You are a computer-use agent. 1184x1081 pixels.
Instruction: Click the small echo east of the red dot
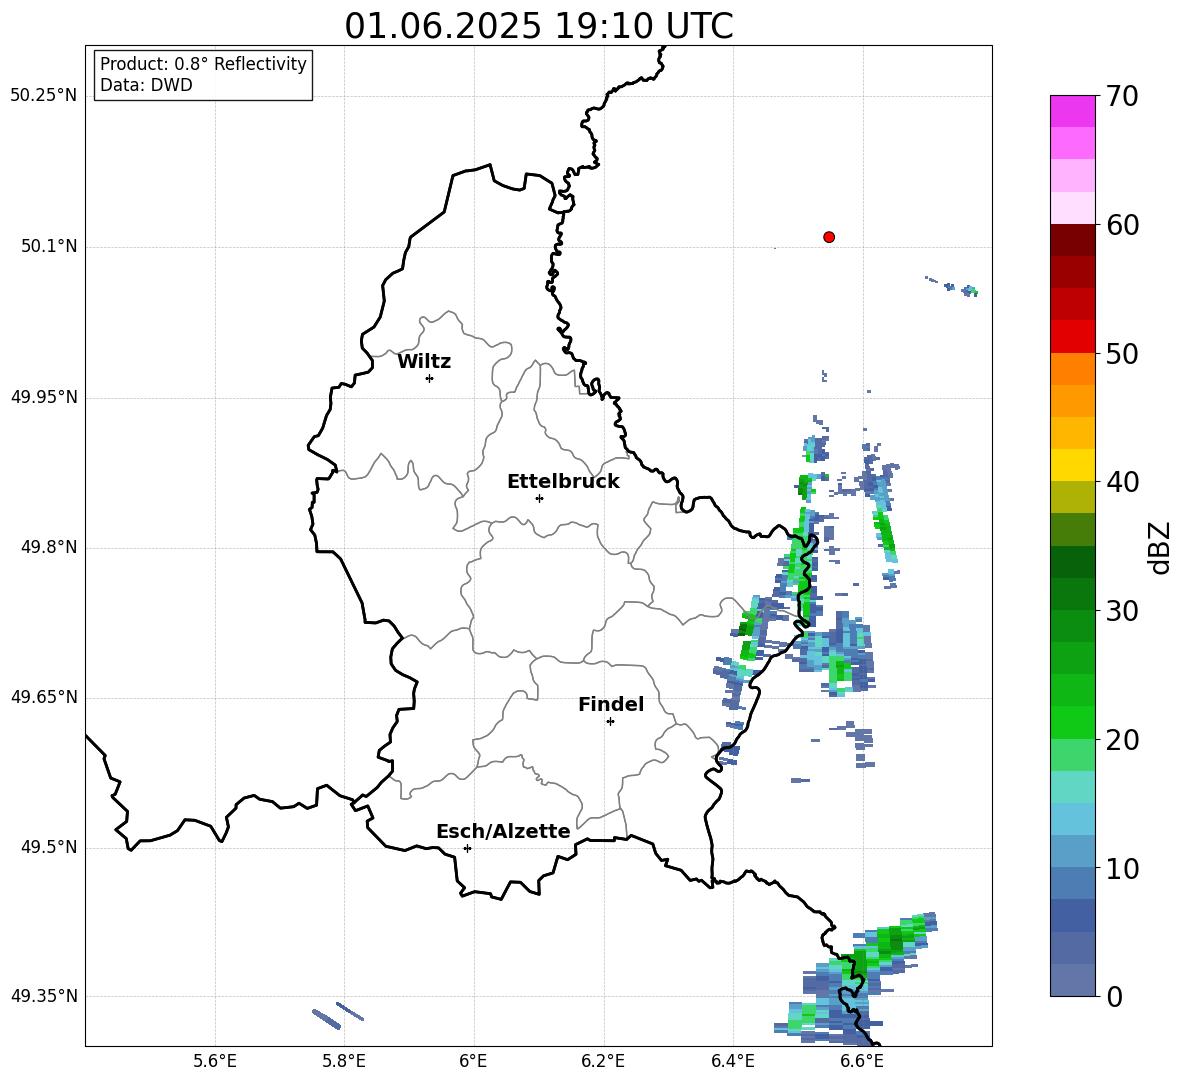coord(953,286)
